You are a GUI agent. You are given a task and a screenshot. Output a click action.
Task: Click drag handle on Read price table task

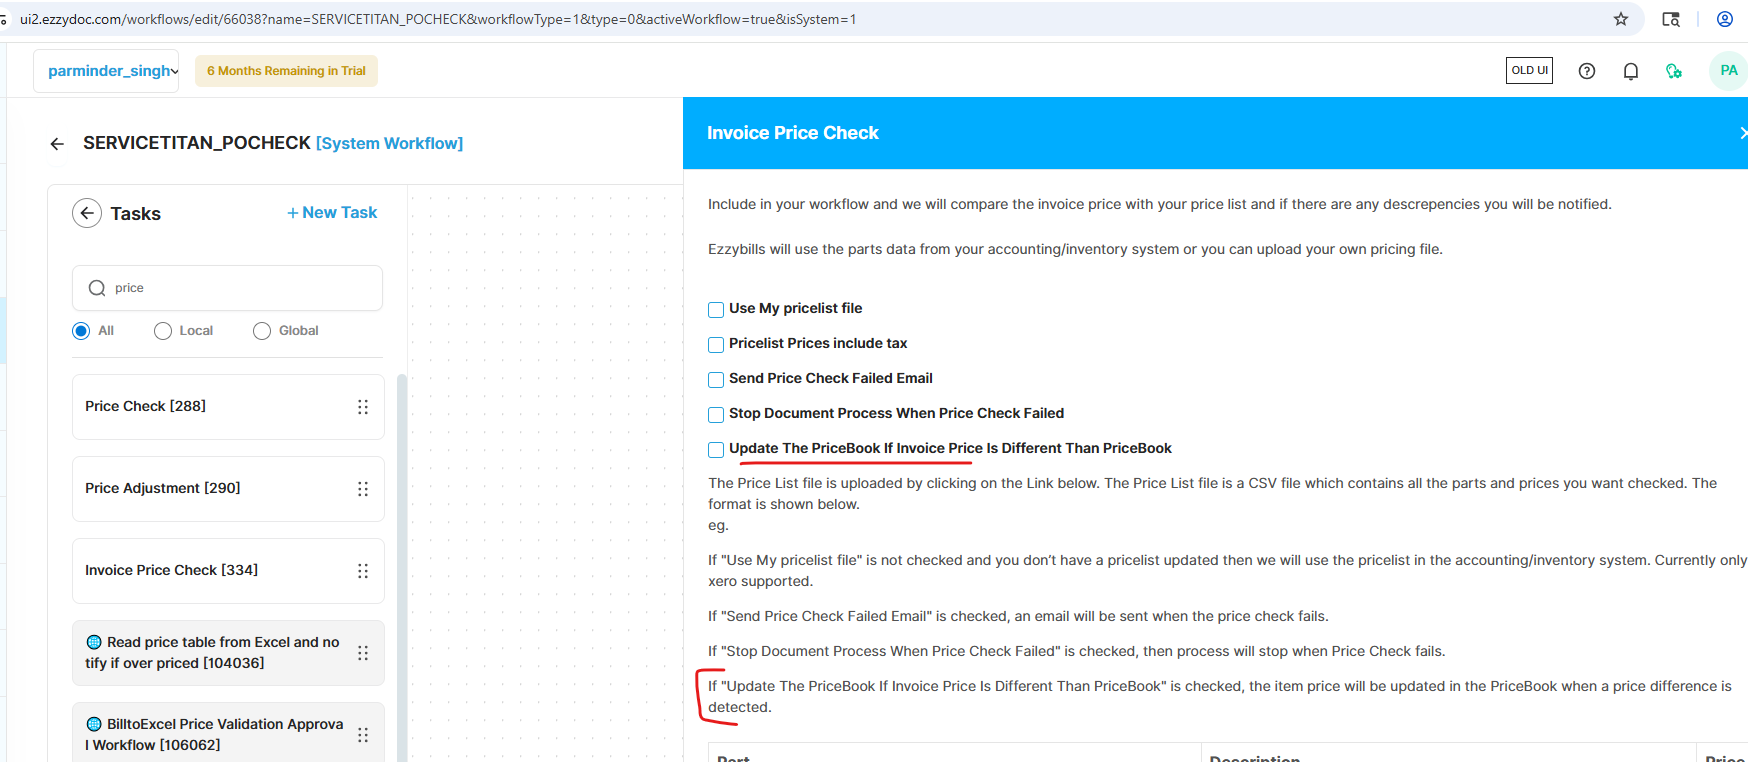[363, 653]
